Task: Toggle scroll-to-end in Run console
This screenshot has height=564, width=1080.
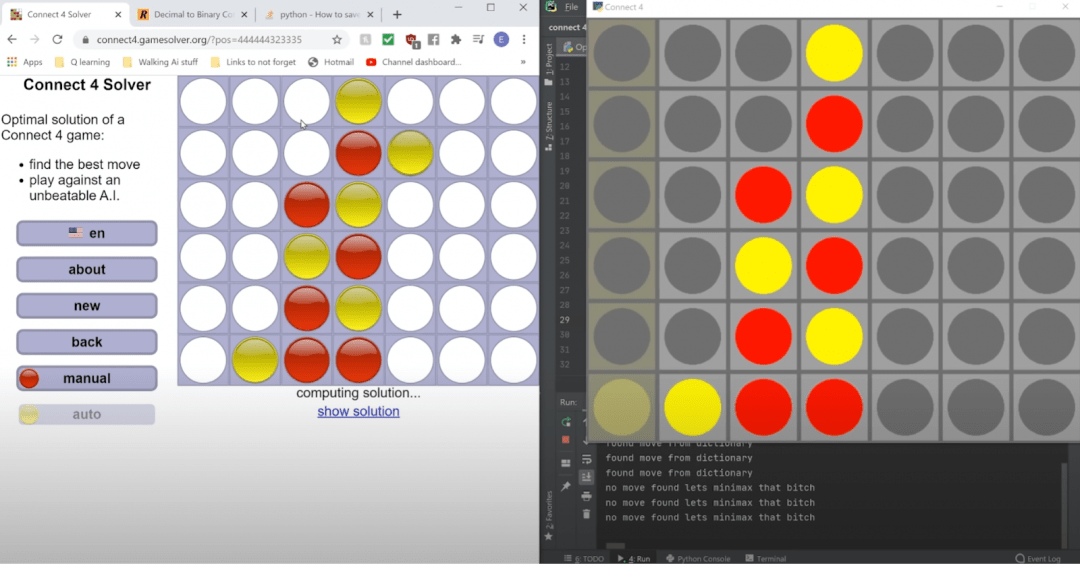Action: coord(586,477)
